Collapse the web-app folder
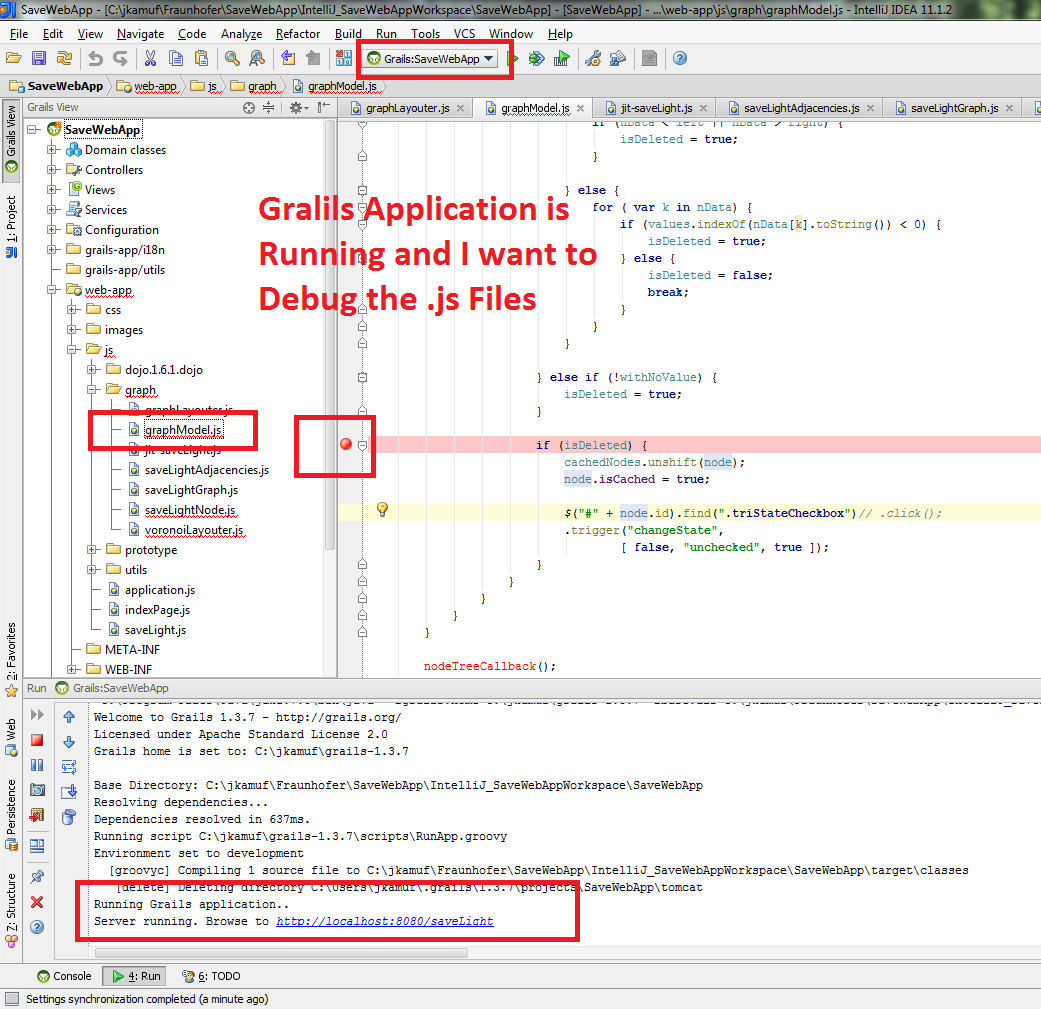Viewport: 1041px width, 1009px height. tap(52, 290)
